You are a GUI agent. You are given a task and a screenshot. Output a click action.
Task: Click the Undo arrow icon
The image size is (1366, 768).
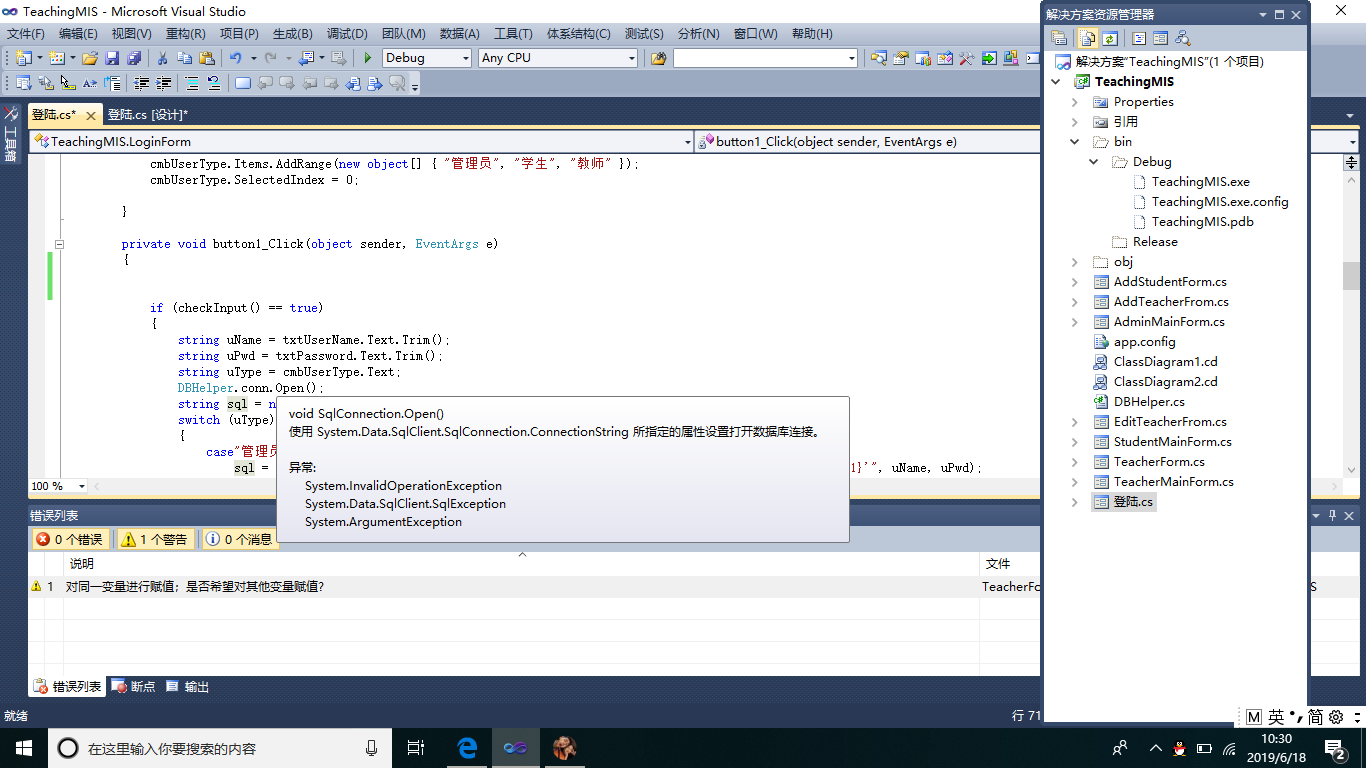coord(236,58)
